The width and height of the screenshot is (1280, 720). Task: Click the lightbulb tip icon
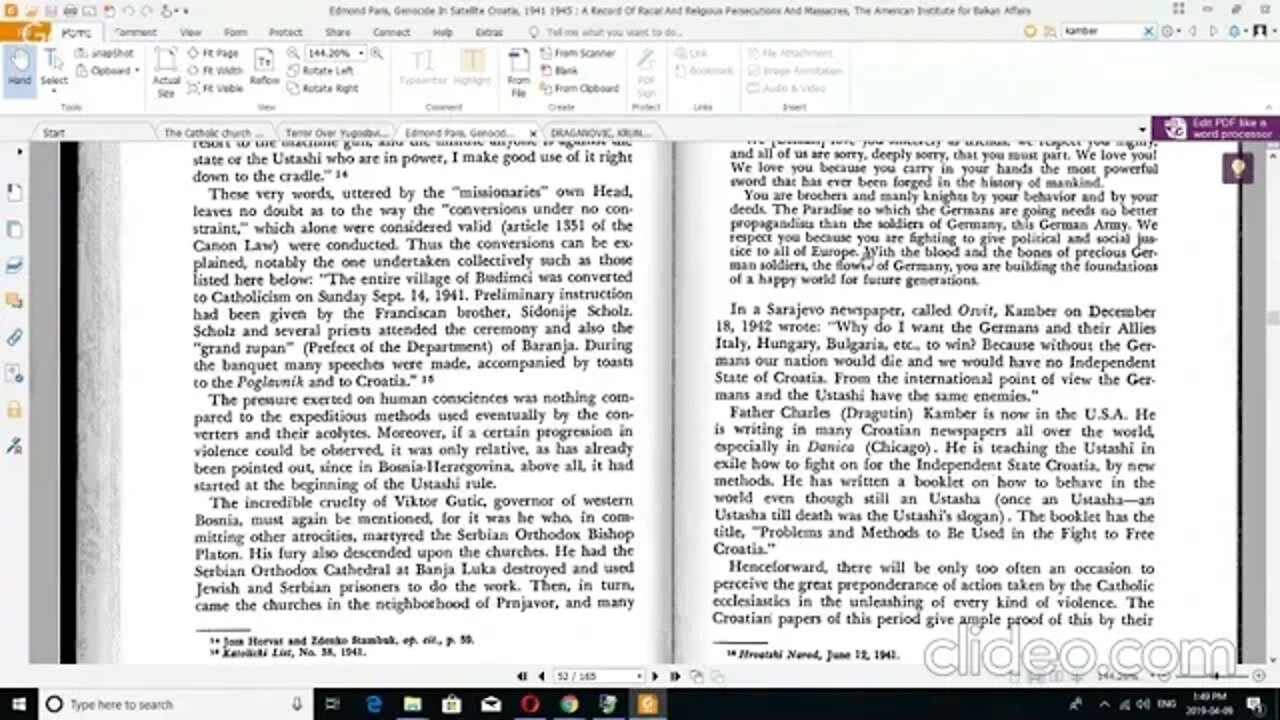(x=1237, y=168)
